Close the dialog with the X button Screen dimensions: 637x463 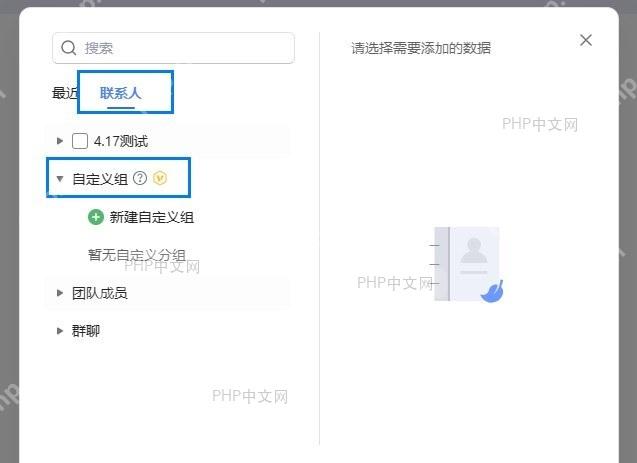click(586, 40)
